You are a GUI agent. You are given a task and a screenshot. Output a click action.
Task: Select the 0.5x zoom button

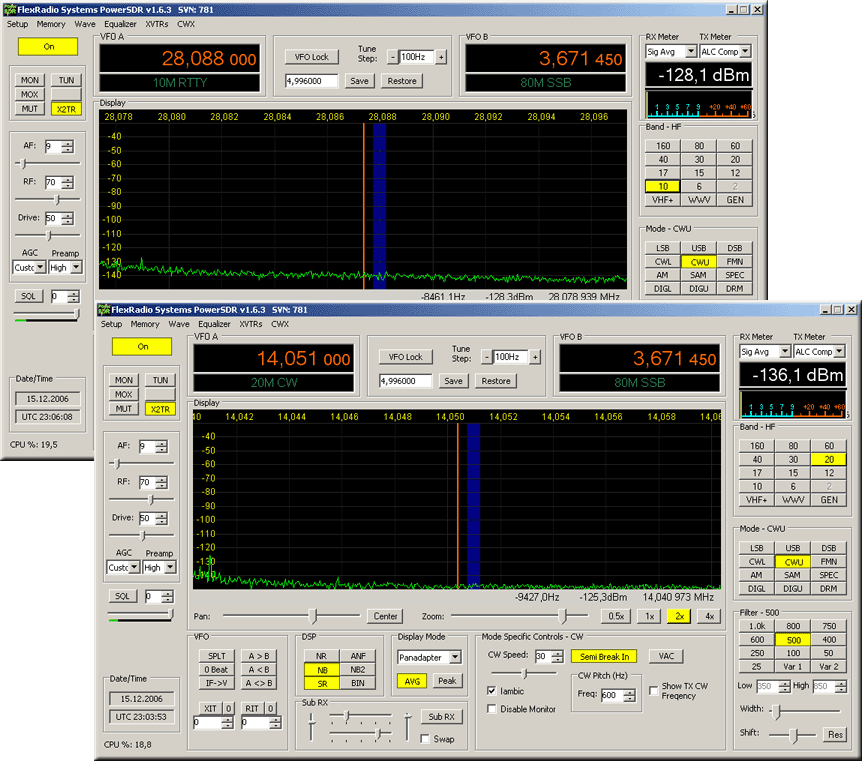point(616,616)
